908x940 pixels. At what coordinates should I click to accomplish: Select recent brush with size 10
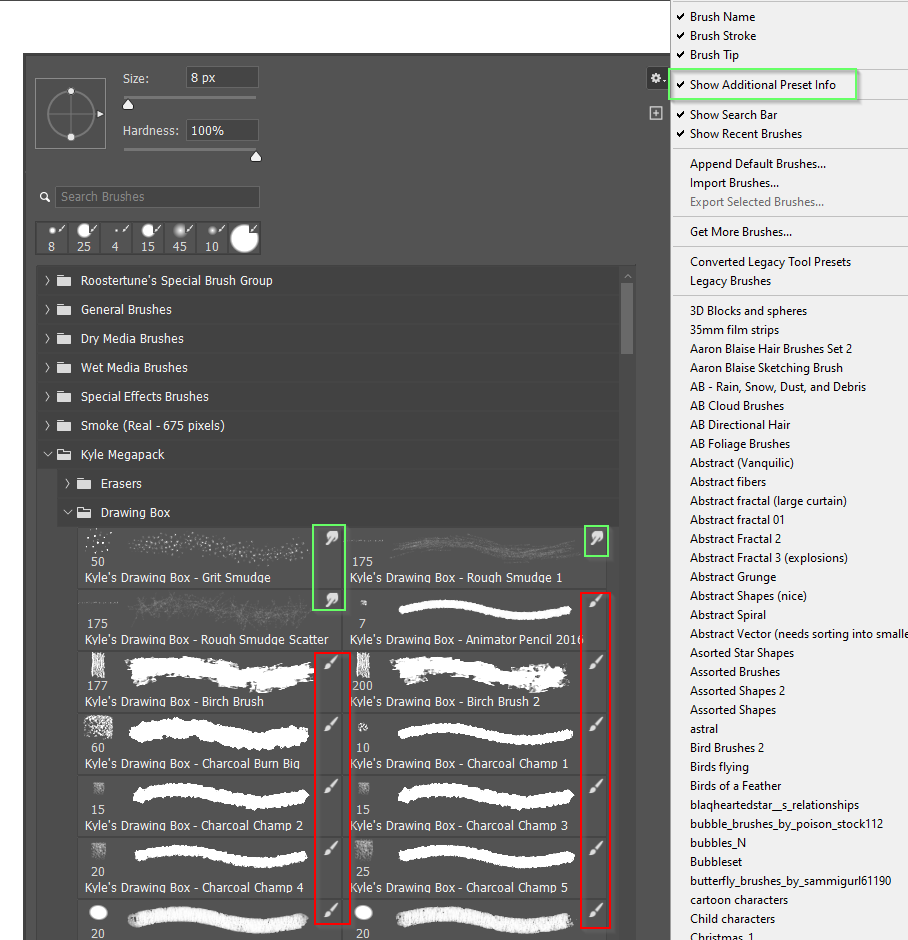click(212, 238)
